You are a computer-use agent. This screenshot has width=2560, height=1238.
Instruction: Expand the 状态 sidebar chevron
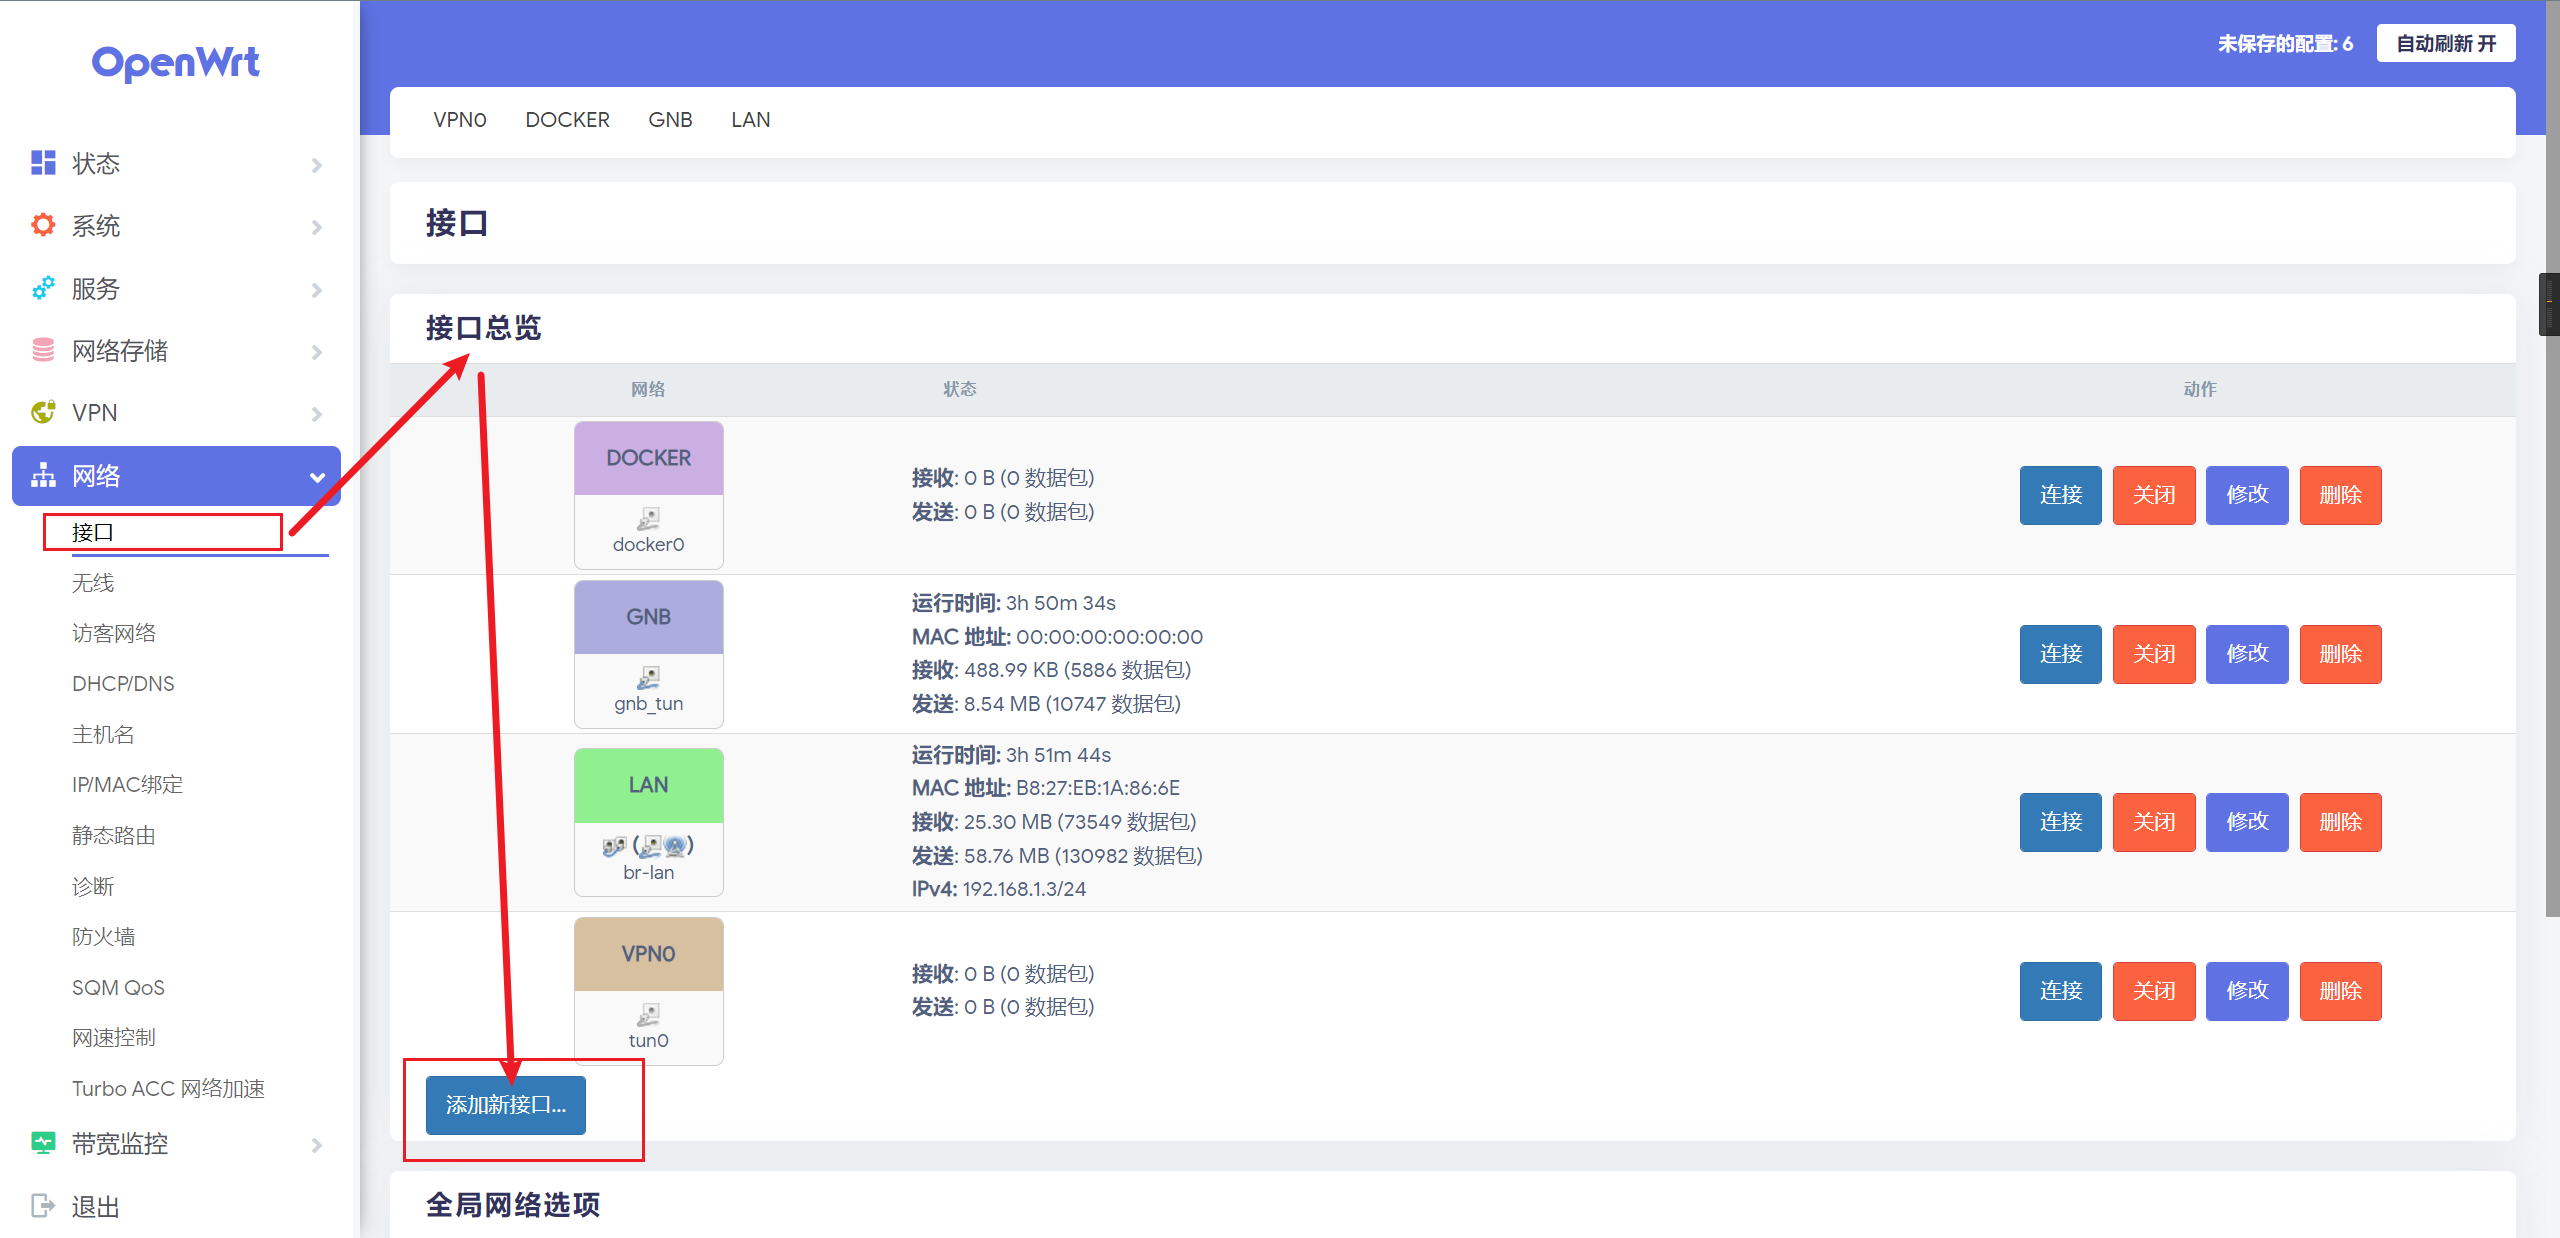pos(317,165)
